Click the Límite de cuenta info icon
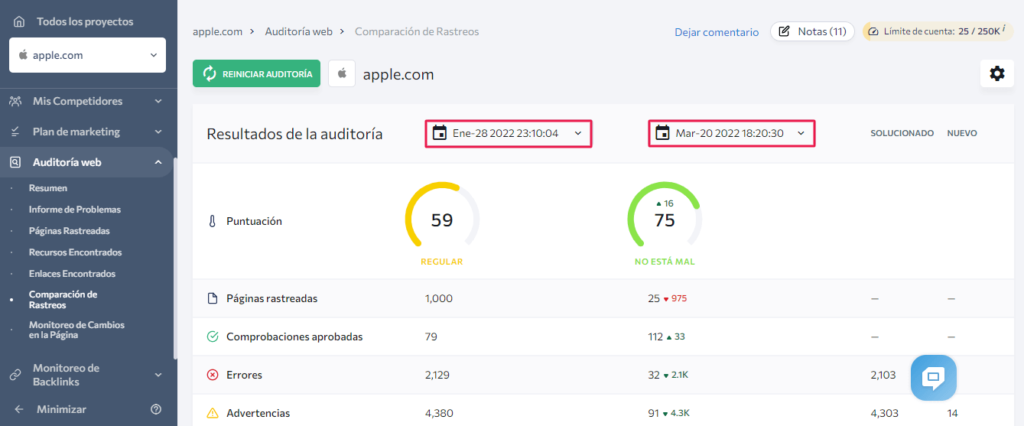 pyautogui.click(x=1006, y=30)
